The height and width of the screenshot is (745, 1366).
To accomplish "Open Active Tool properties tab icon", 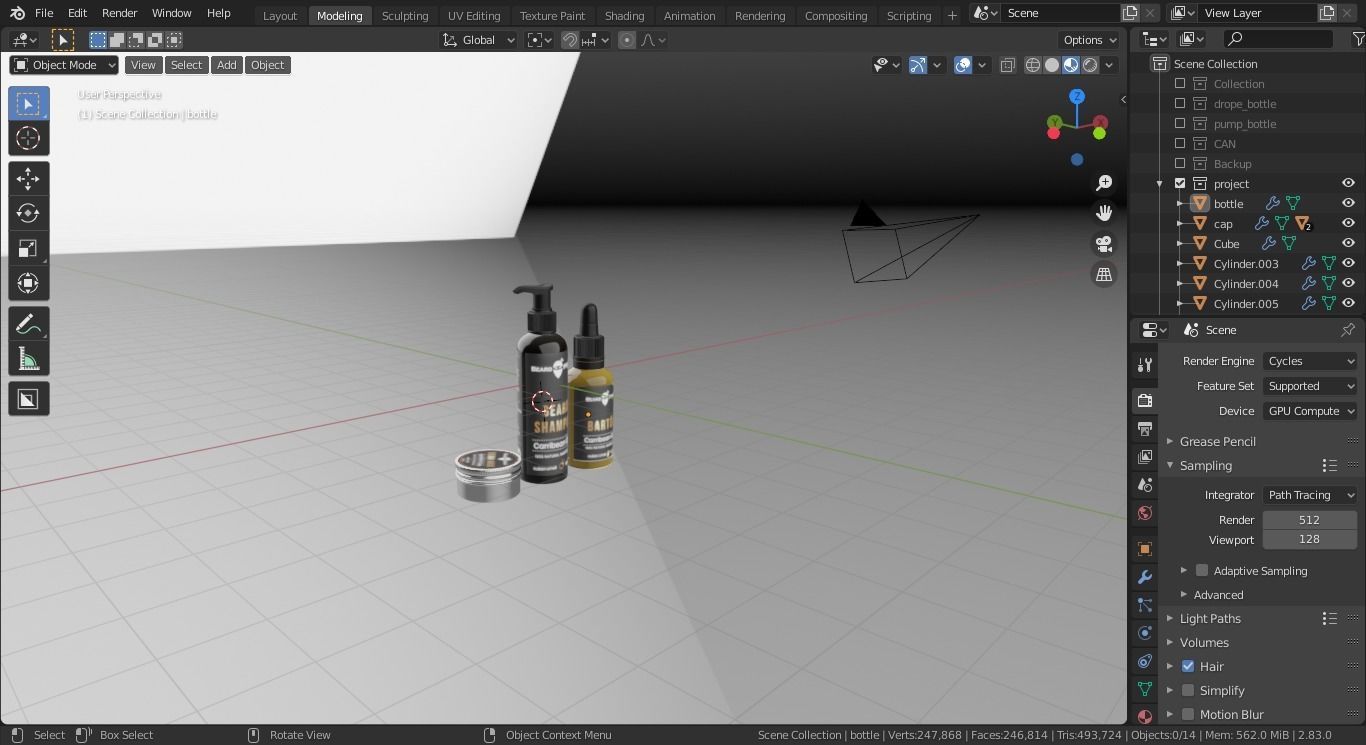I will [x=1145, y=365].
